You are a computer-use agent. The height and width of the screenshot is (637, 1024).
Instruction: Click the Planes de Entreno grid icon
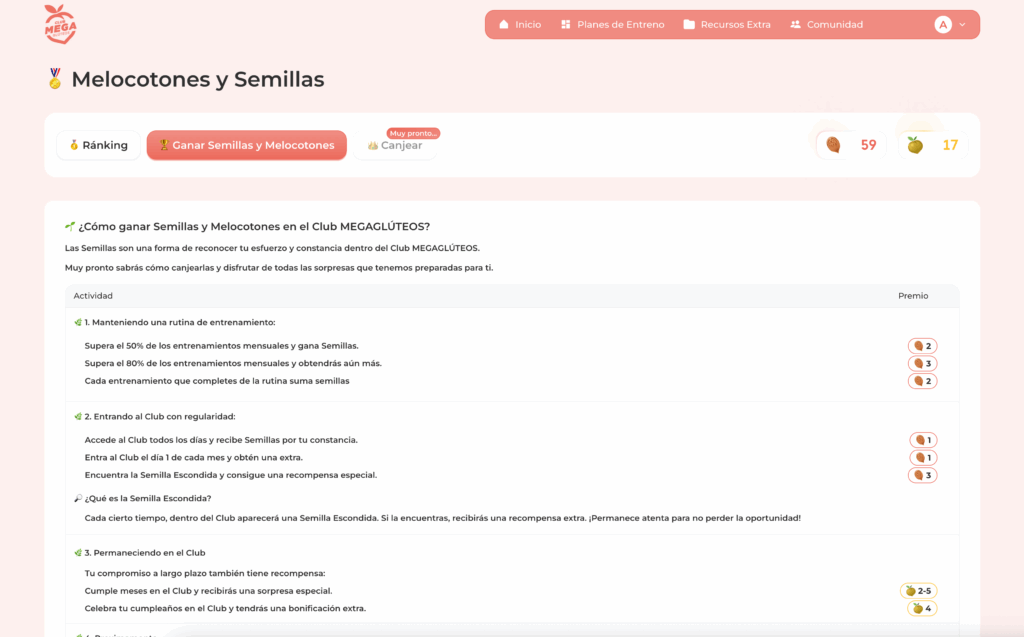tap(566, 25)
